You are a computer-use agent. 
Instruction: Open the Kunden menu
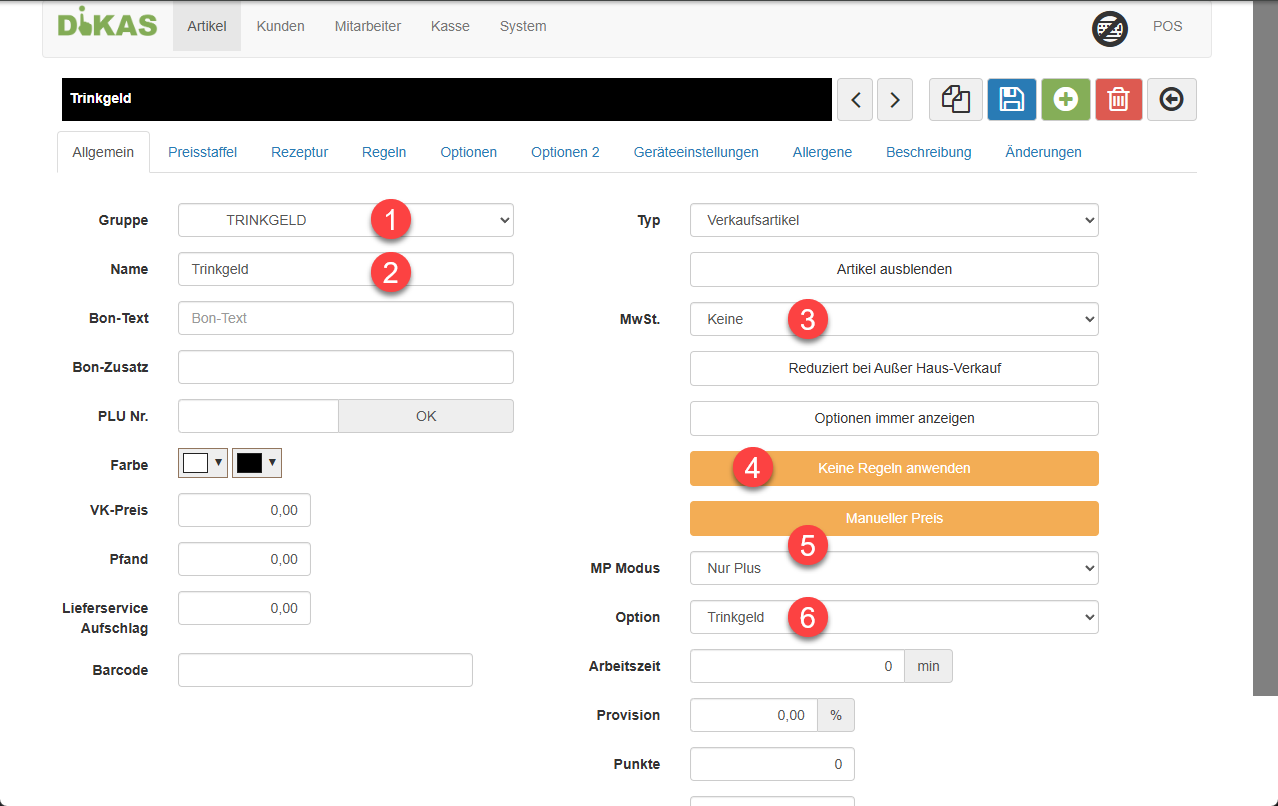point(280,26)
